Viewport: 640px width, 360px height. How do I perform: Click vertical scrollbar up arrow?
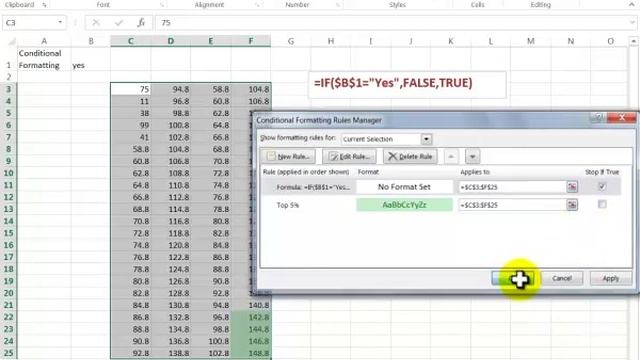(633, 41)
